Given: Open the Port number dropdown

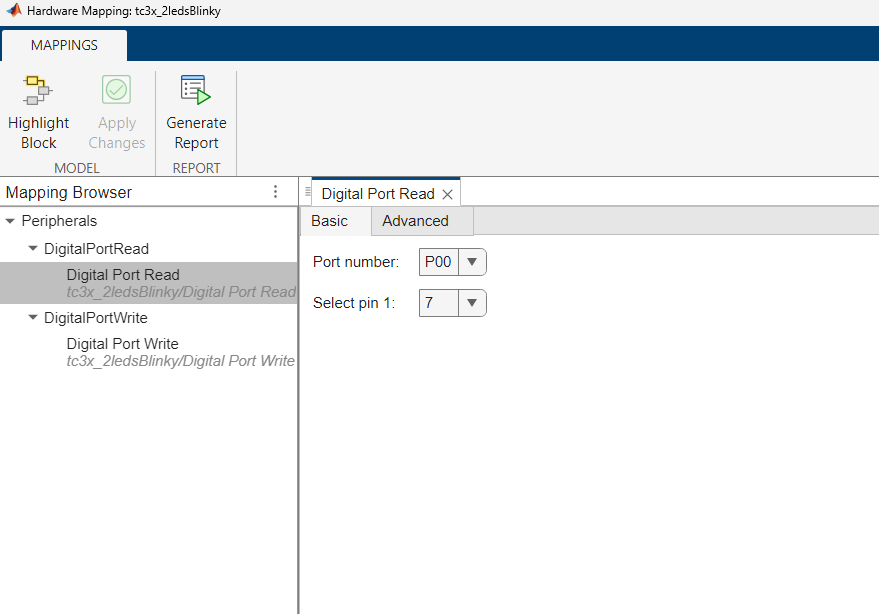Looking at the screenshot, I should tap(471, 263).
